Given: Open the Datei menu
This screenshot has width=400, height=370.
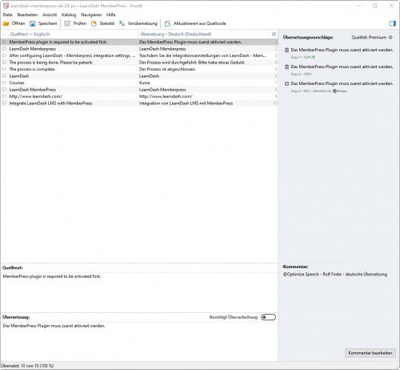Looking at the screenshot, I should pos(8,15).
